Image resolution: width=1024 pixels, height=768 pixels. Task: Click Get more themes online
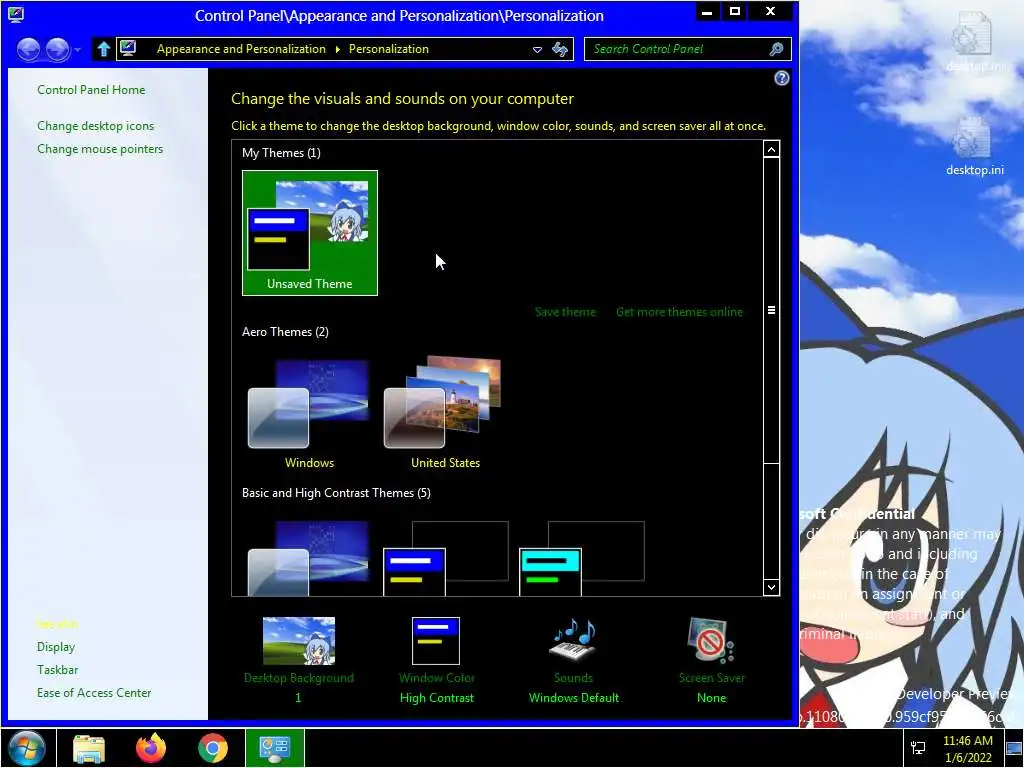[679, 312]
